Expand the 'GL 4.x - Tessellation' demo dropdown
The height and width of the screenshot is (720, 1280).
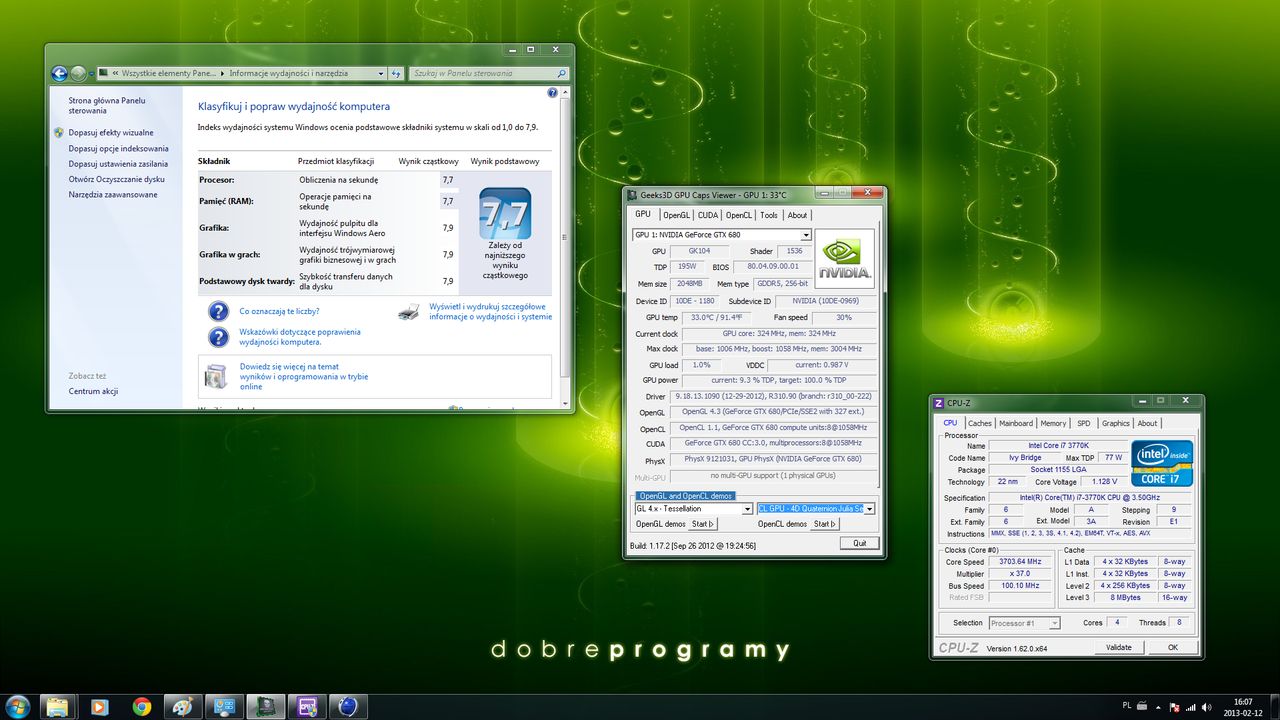[747, 509]
